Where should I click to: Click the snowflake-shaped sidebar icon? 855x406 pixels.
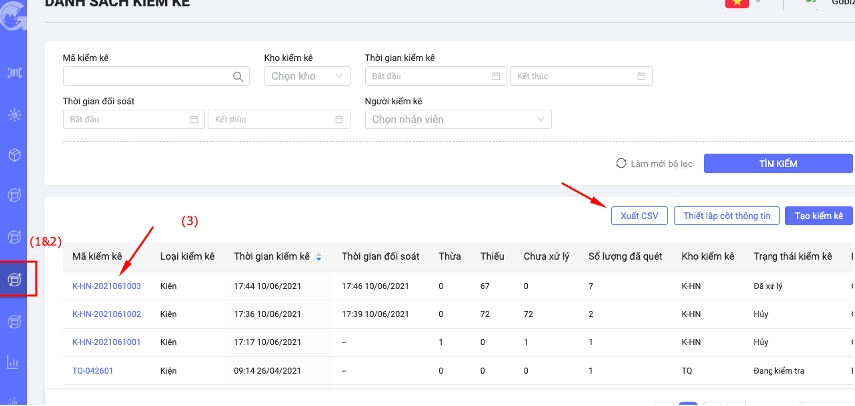coord(14,114)
